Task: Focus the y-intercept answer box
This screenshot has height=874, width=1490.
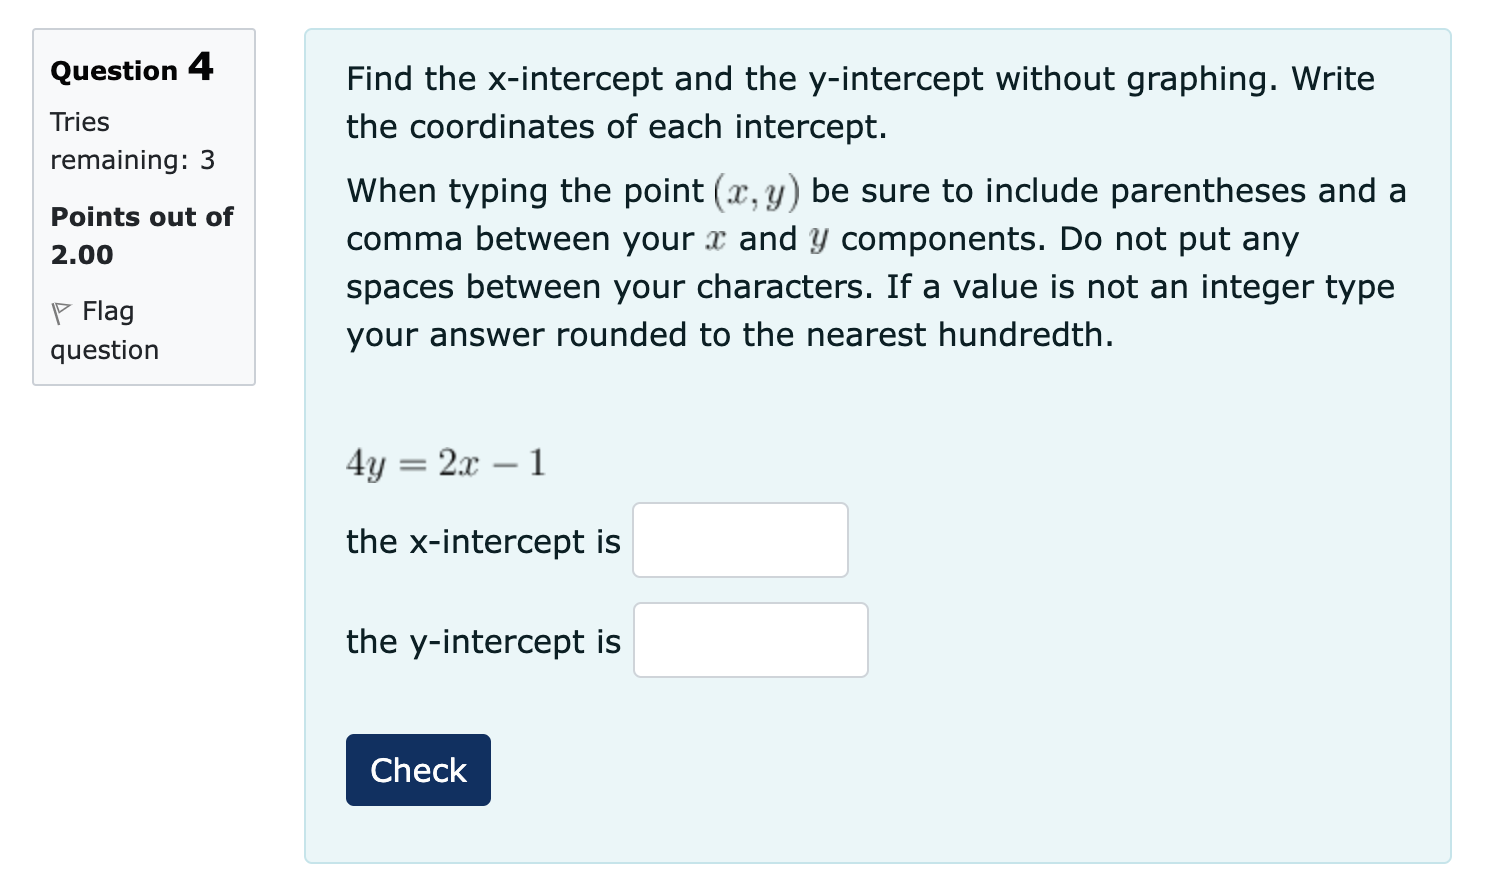Action: (x=750, y=640)
